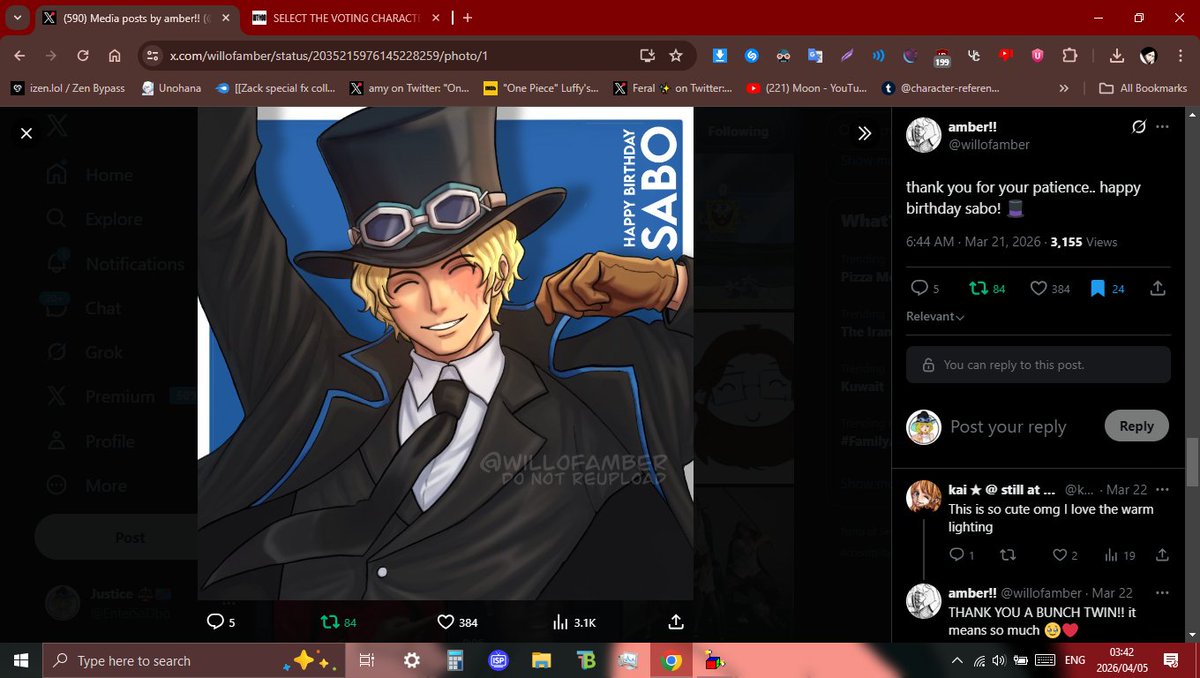Open the Unohana bookmark
This screenshot has height=678, width=1200.
point(171,88)
